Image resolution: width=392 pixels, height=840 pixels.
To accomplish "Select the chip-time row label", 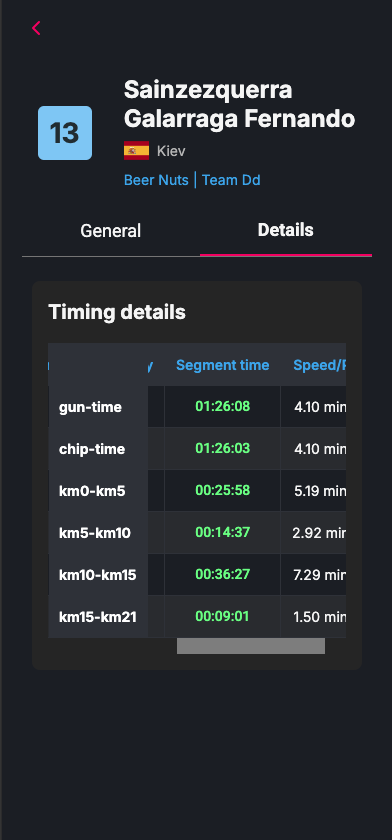I will click(92, 449).
